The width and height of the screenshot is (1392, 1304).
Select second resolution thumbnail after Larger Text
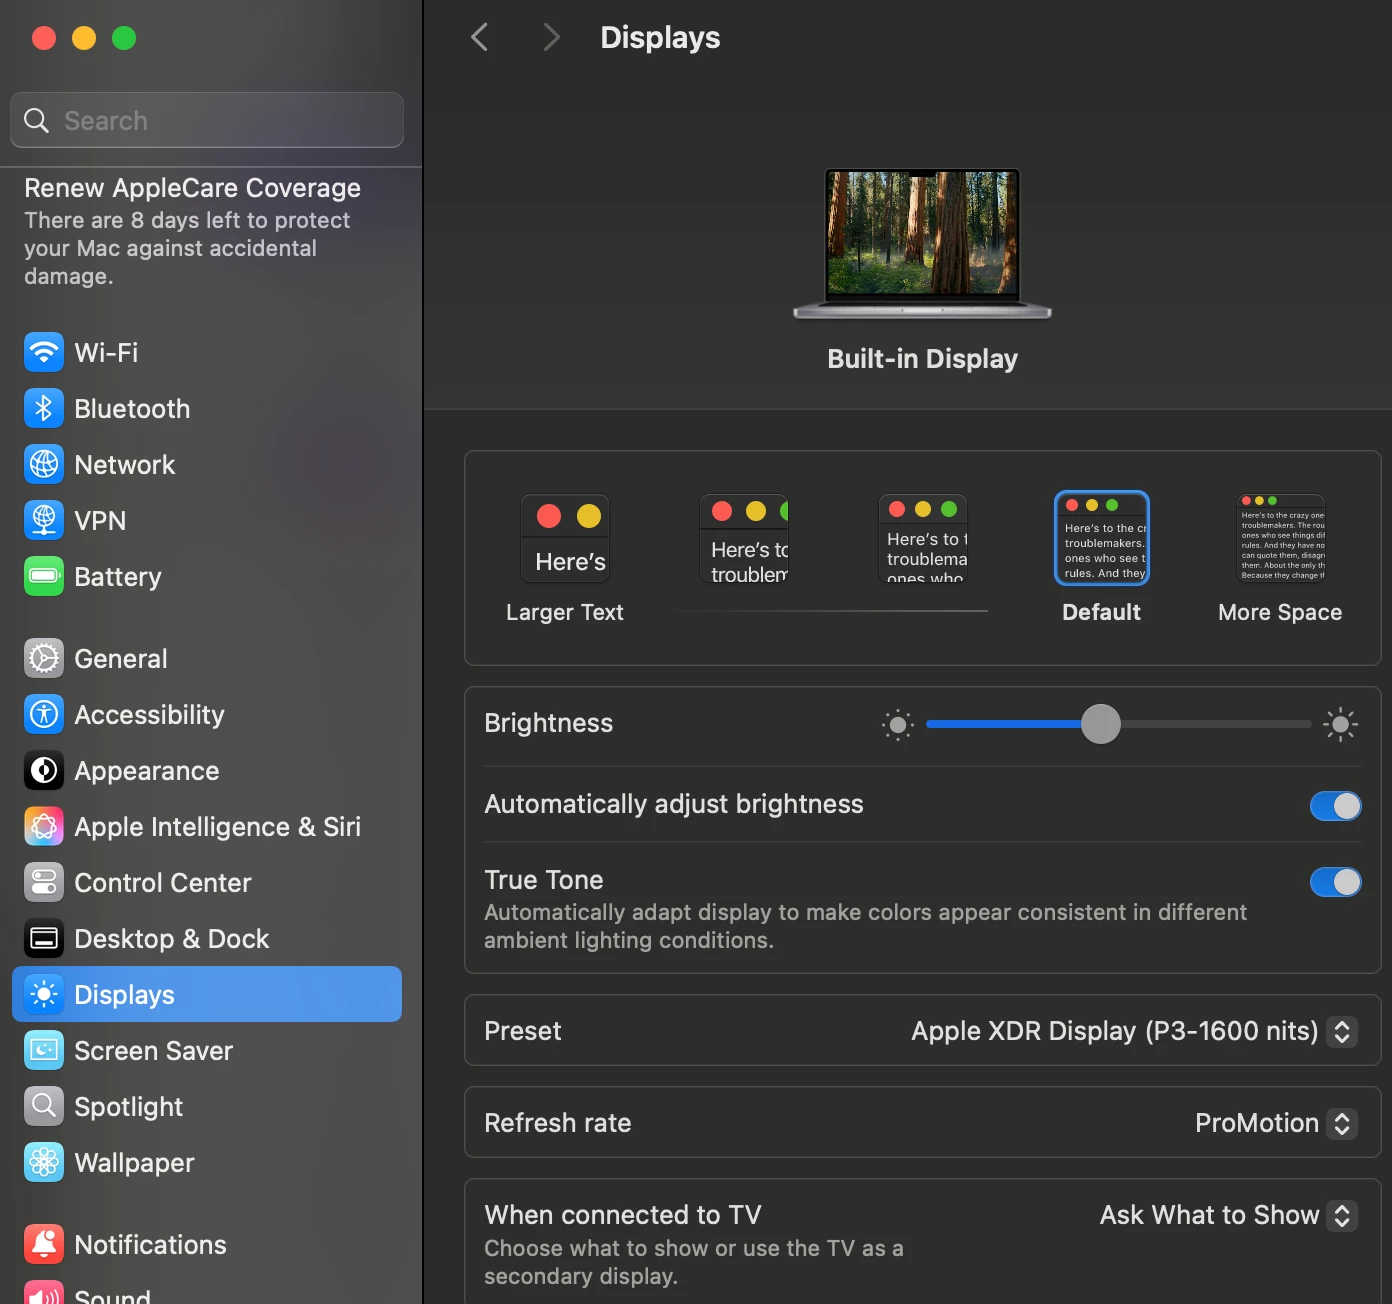pos(744,539)
